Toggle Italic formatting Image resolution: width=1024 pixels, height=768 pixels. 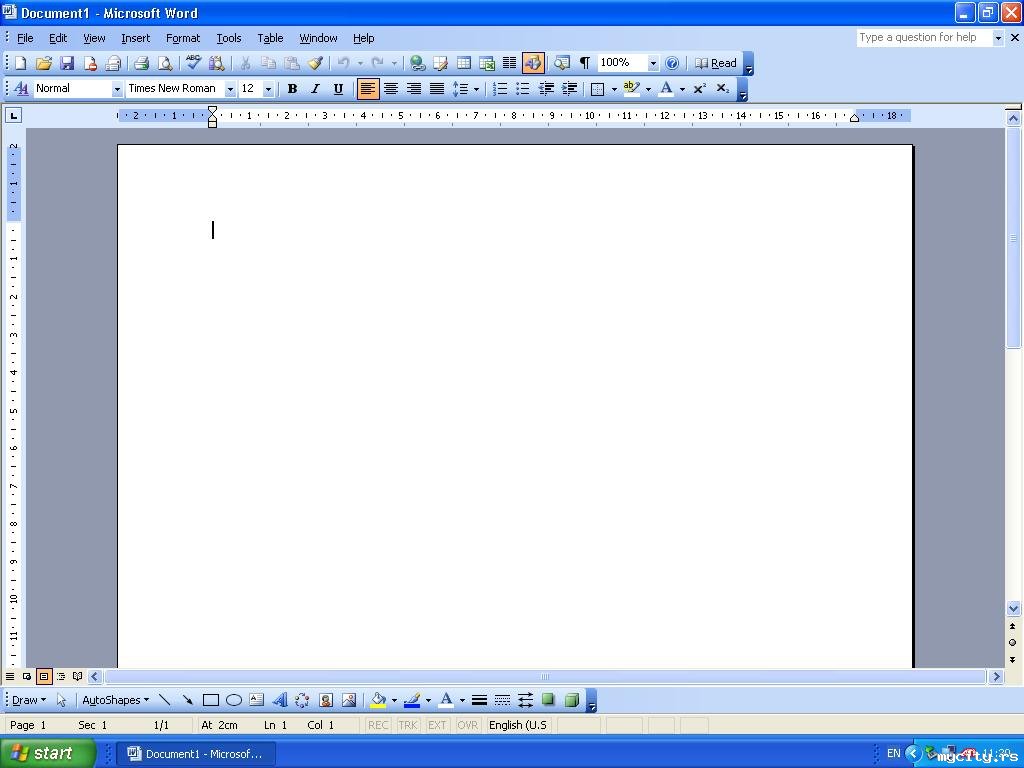(x=315, y=89)
